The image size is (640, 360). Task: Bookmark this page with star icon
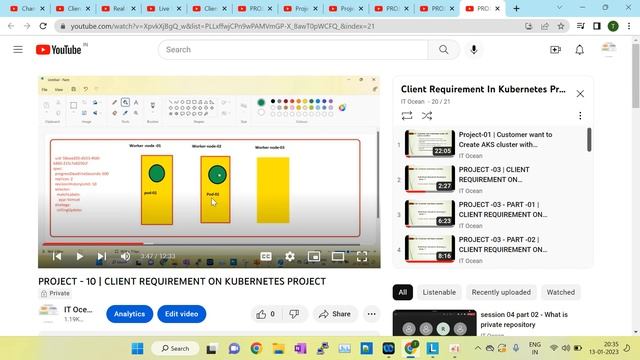[x=561, y=26]
